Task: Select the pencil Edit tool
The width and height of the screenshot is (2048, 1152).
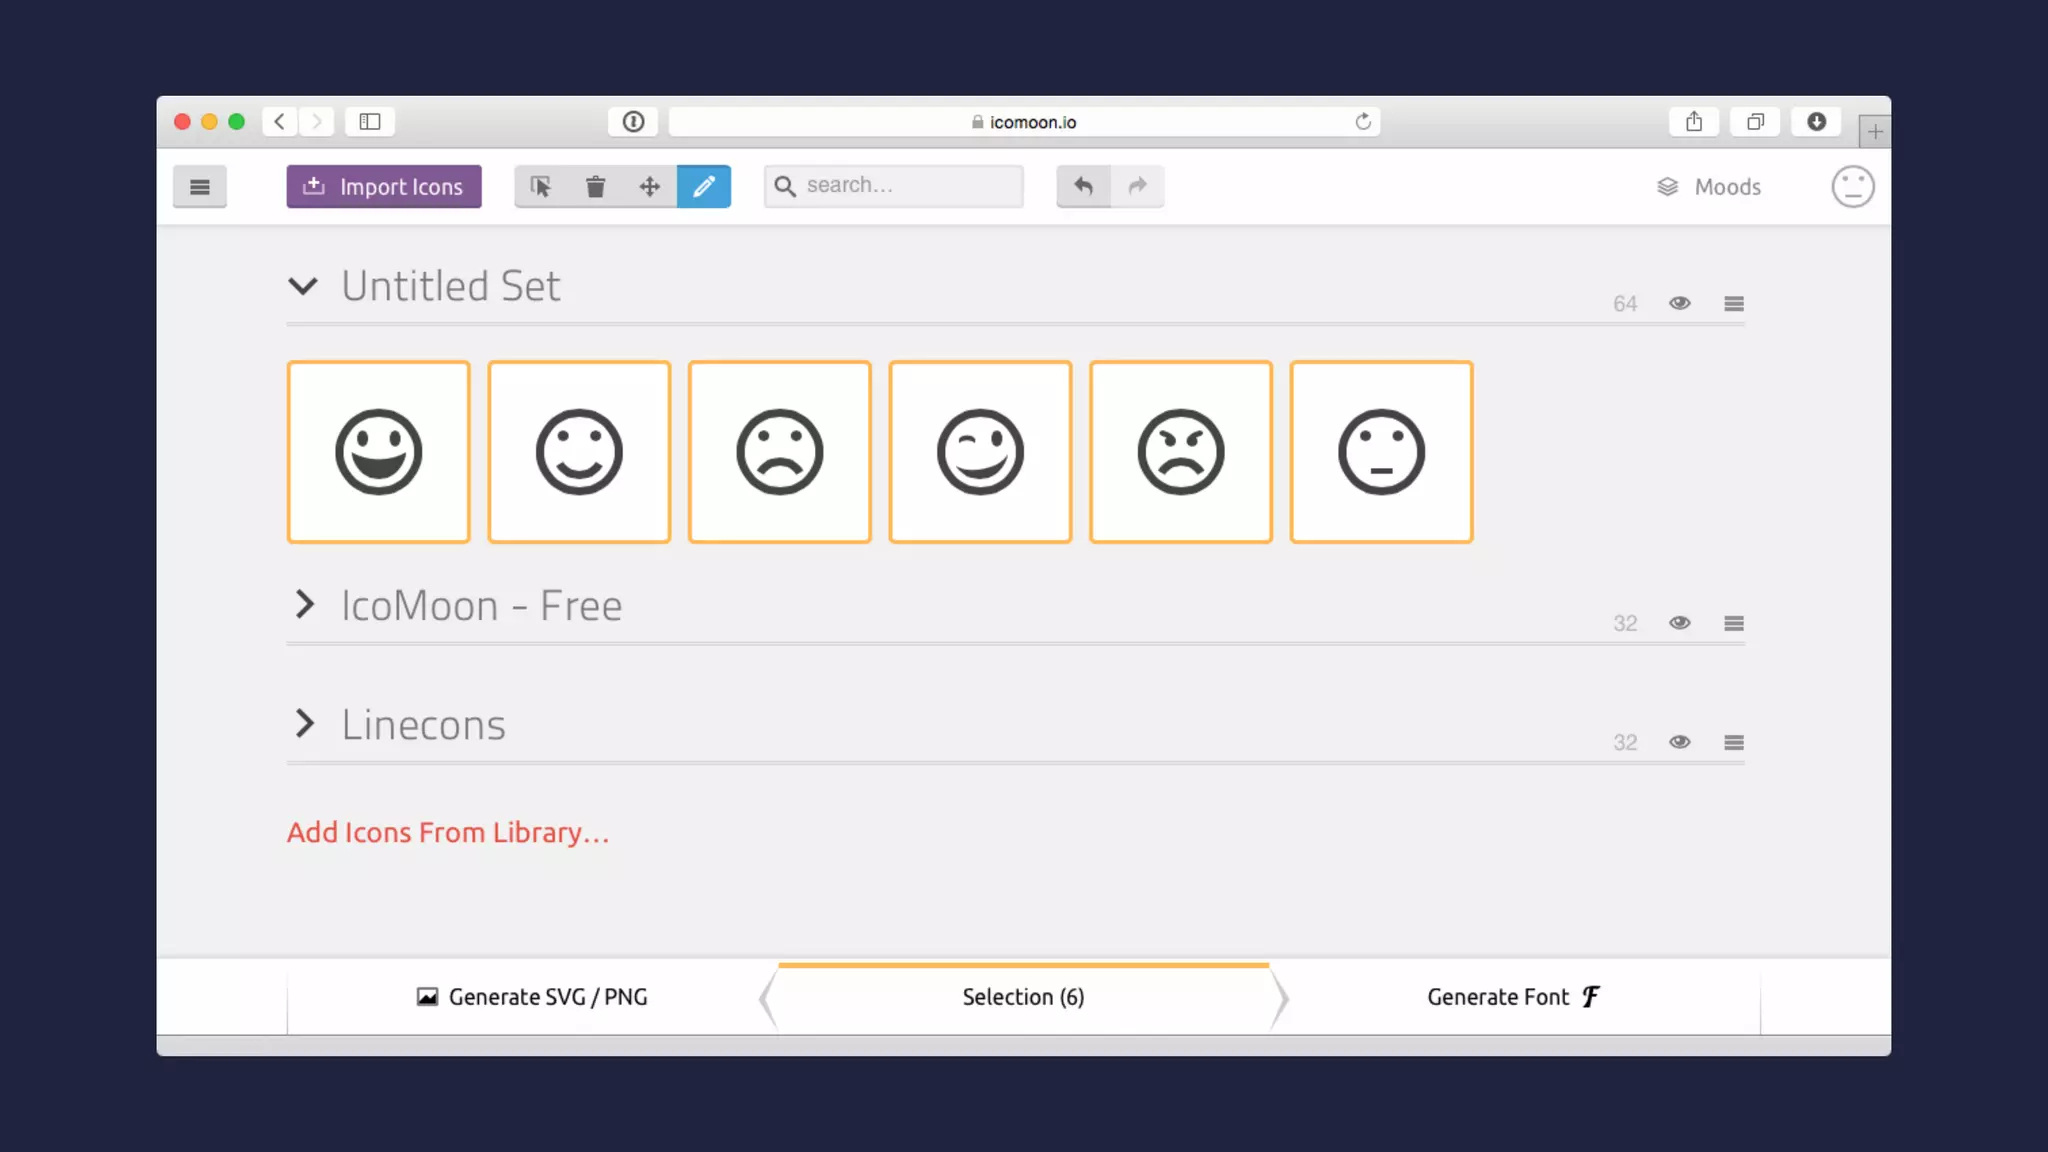Action: (703, 186)
